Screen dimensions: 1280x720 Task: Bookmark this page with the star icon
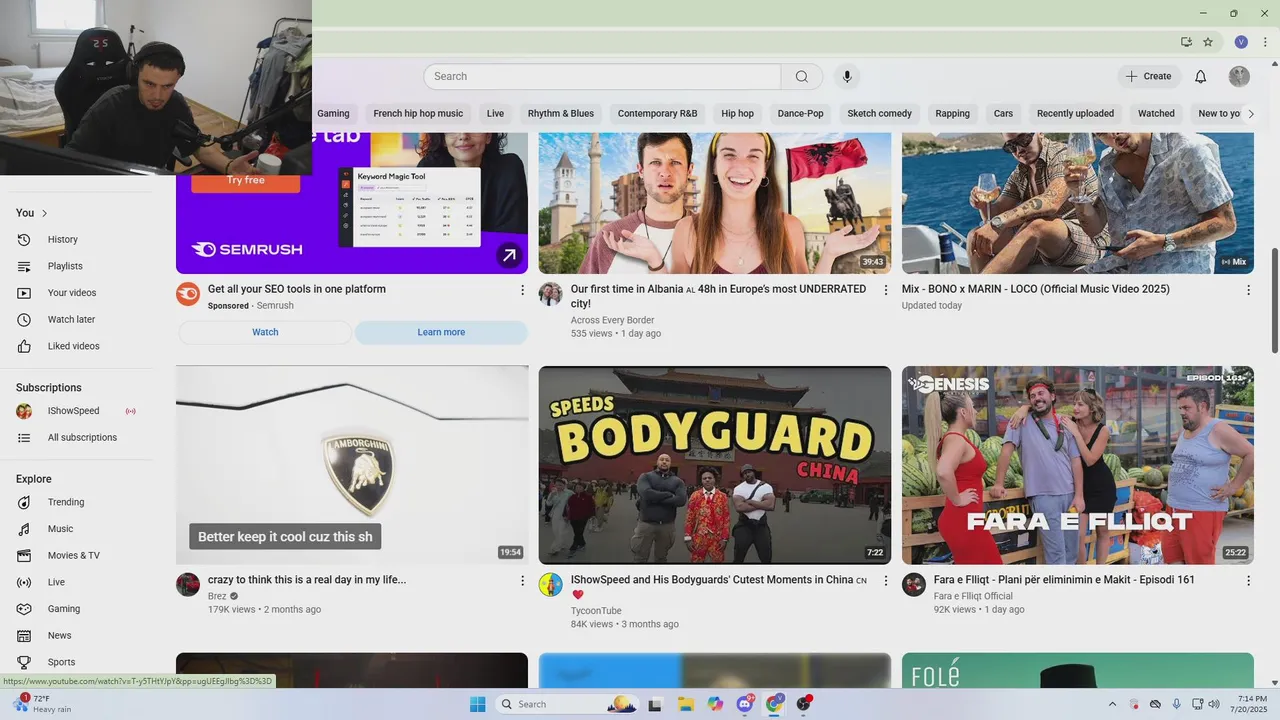point(1208,42)
